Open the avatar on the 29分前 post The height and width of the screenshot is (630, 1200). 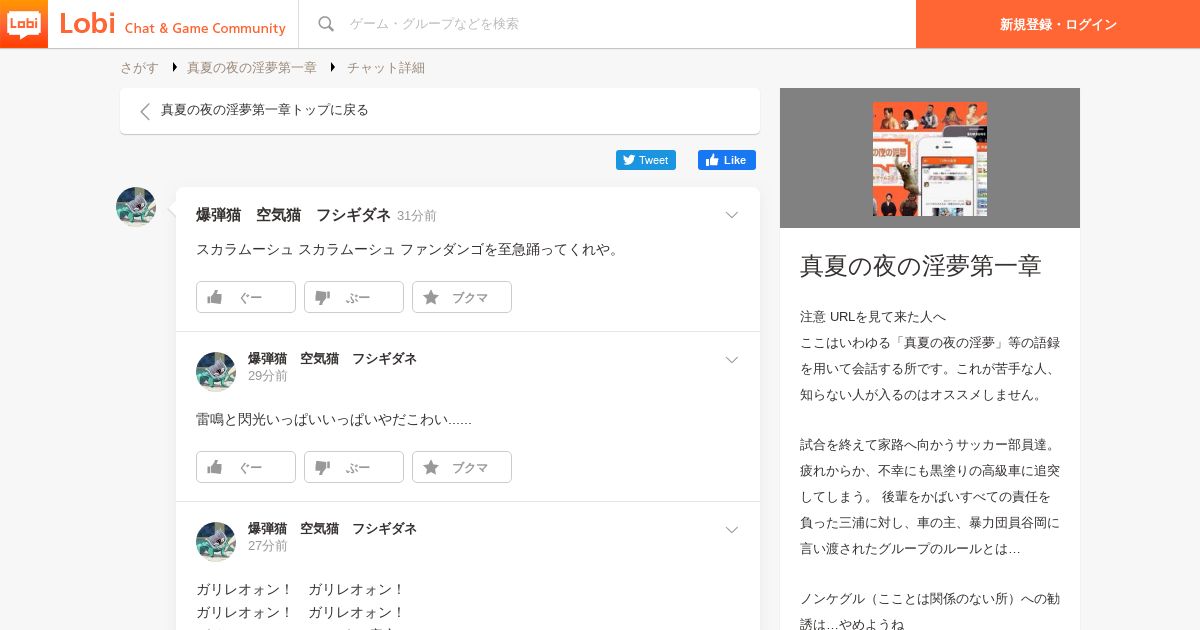coord(216,372)
